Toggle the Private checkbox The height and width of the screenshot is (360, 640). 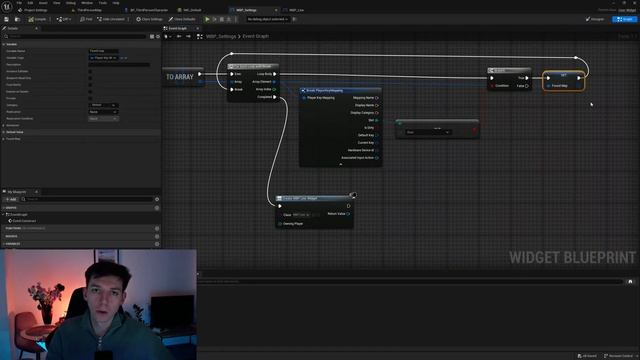(x=90, y=98)
